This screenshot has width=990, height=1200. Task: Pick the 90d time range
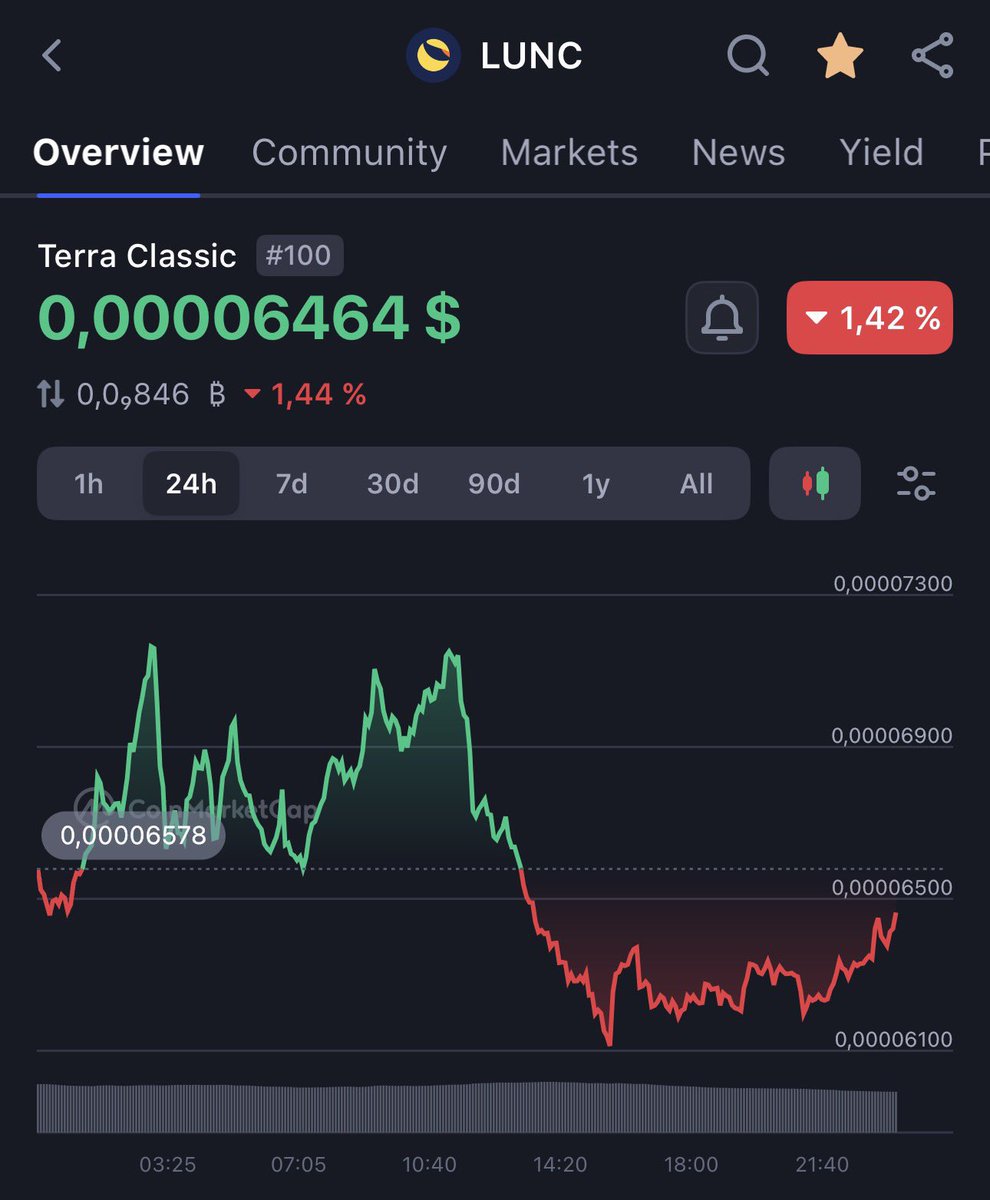494,484
